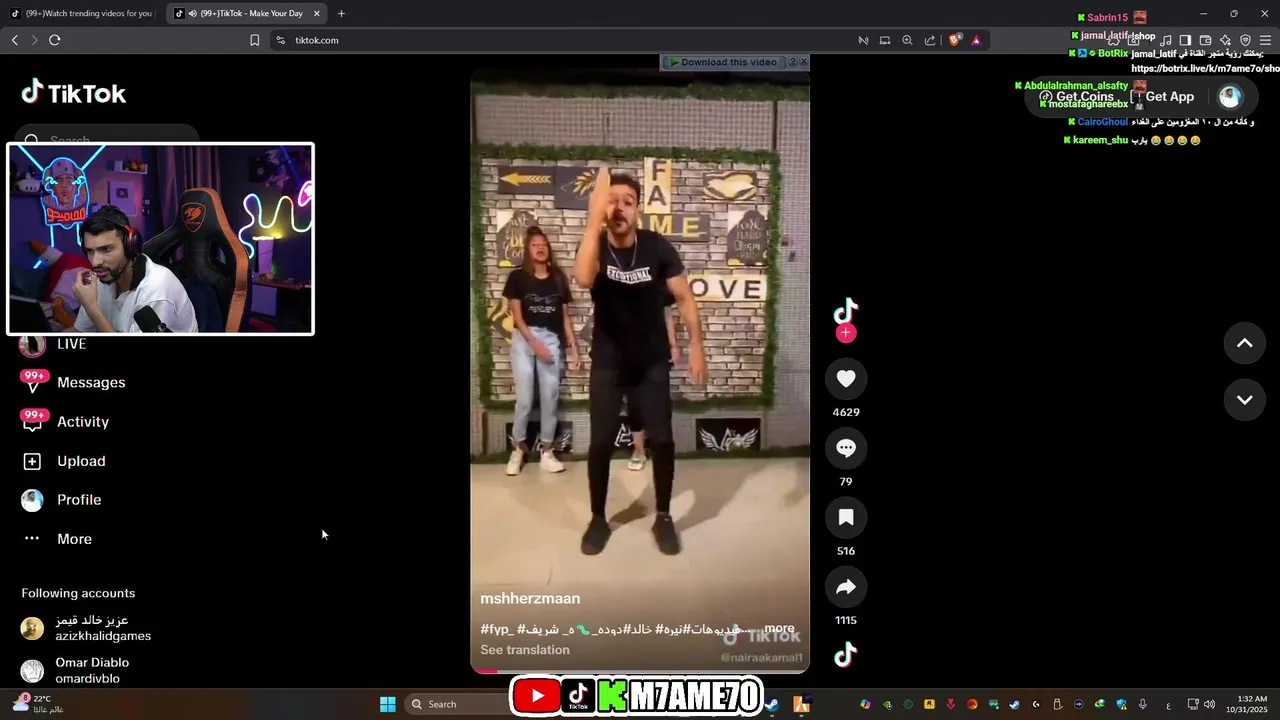Click the #fyp_ hashtag in the caption
Viewport: 1280px width, 720px height.
coord(497,629)
